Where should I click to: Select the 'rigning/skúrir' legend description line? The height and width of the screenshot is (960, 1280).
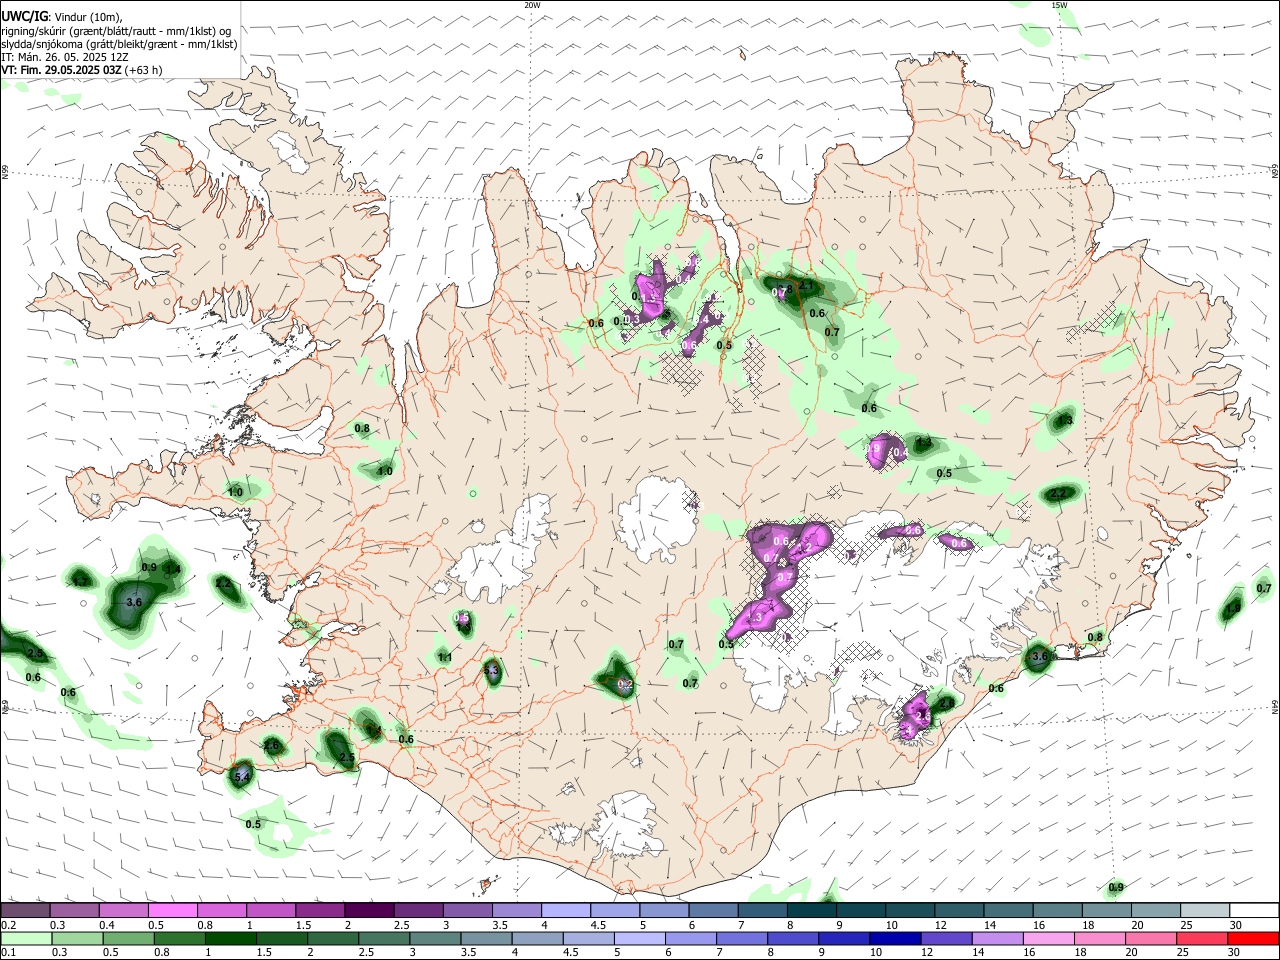coord(116,31)
